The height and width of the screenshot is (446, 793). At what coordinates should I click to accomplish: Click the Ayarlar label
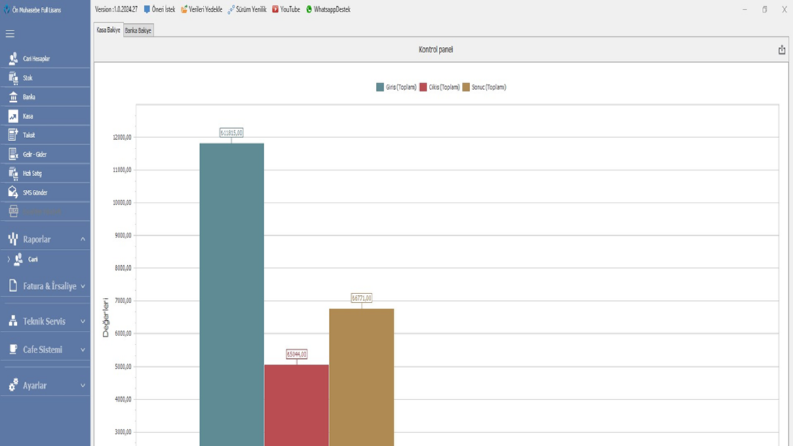(35, 385)
